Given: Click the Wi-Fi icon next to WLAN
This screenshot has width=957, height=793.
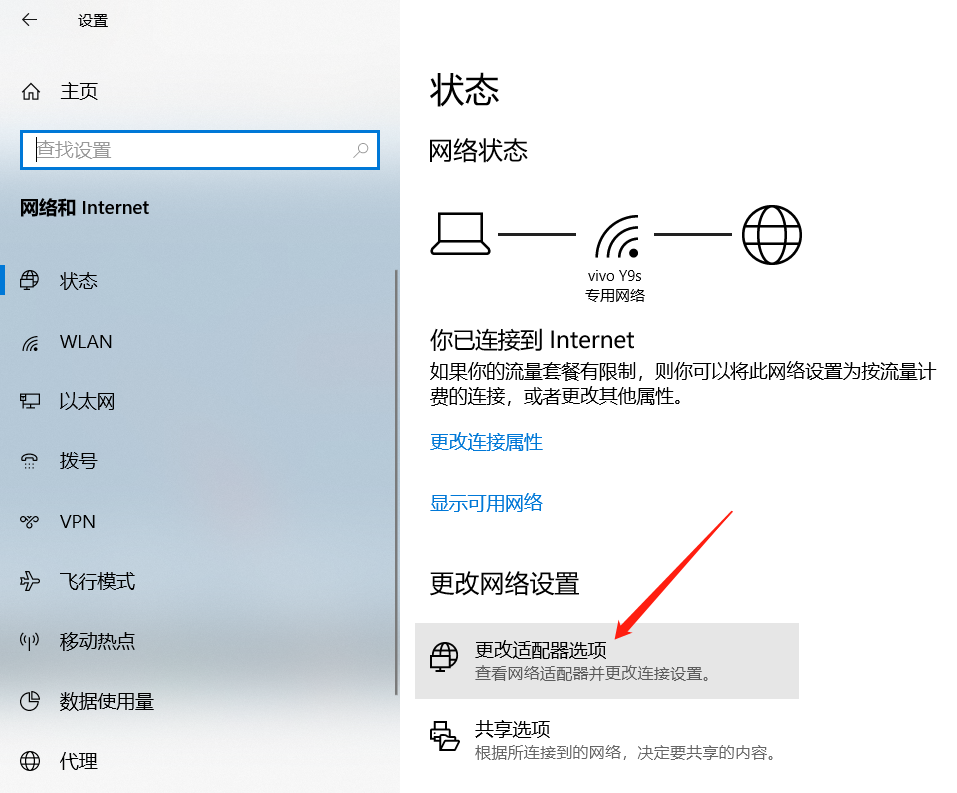Looking at the screenshot, I should (30, 342).
